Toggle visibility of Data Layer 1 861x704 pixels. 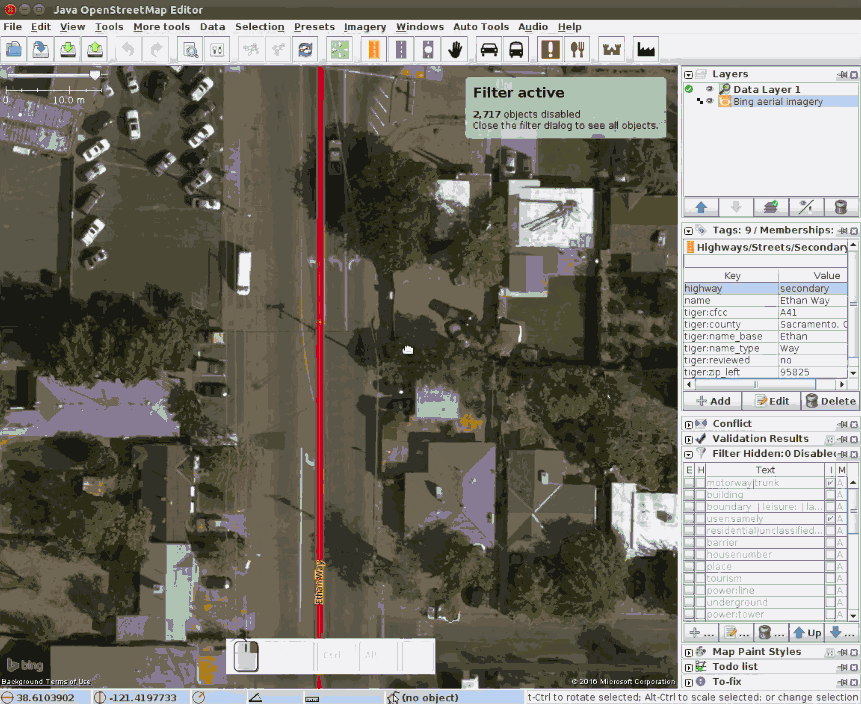(x=709, y=89)
